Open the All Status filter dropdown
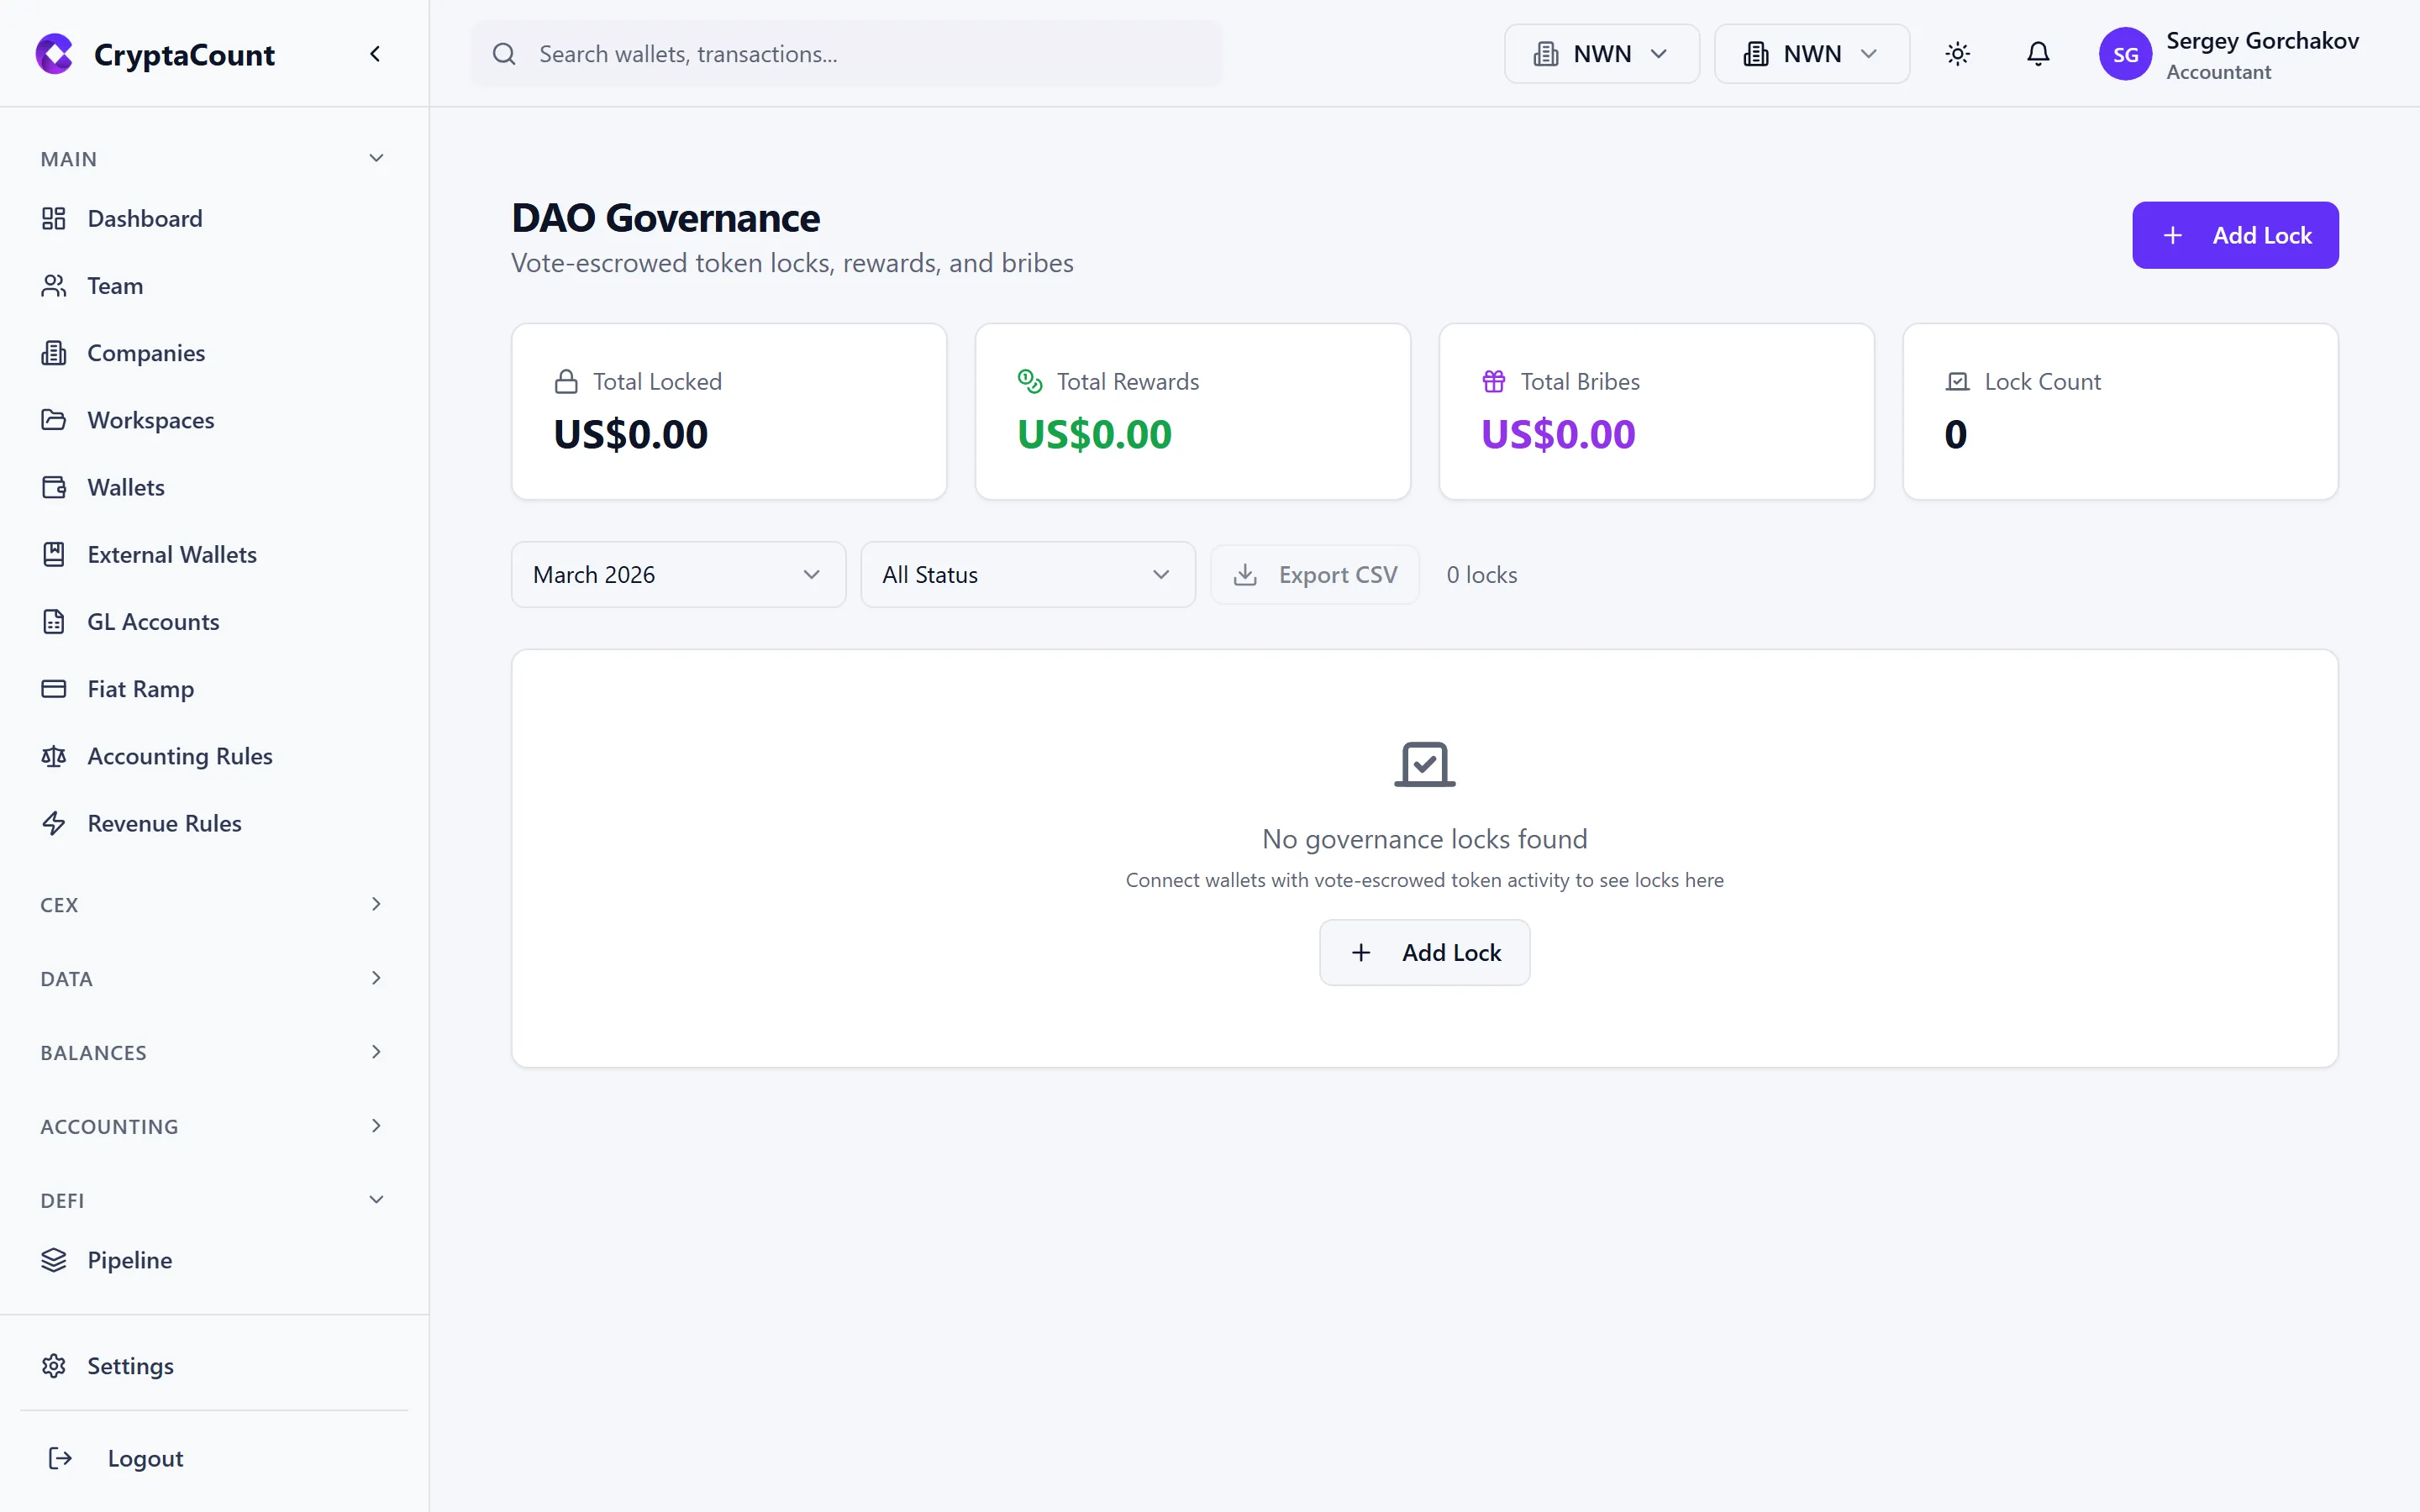This screenshot has width=2420, height=1512. click(x=1027, y=574)
